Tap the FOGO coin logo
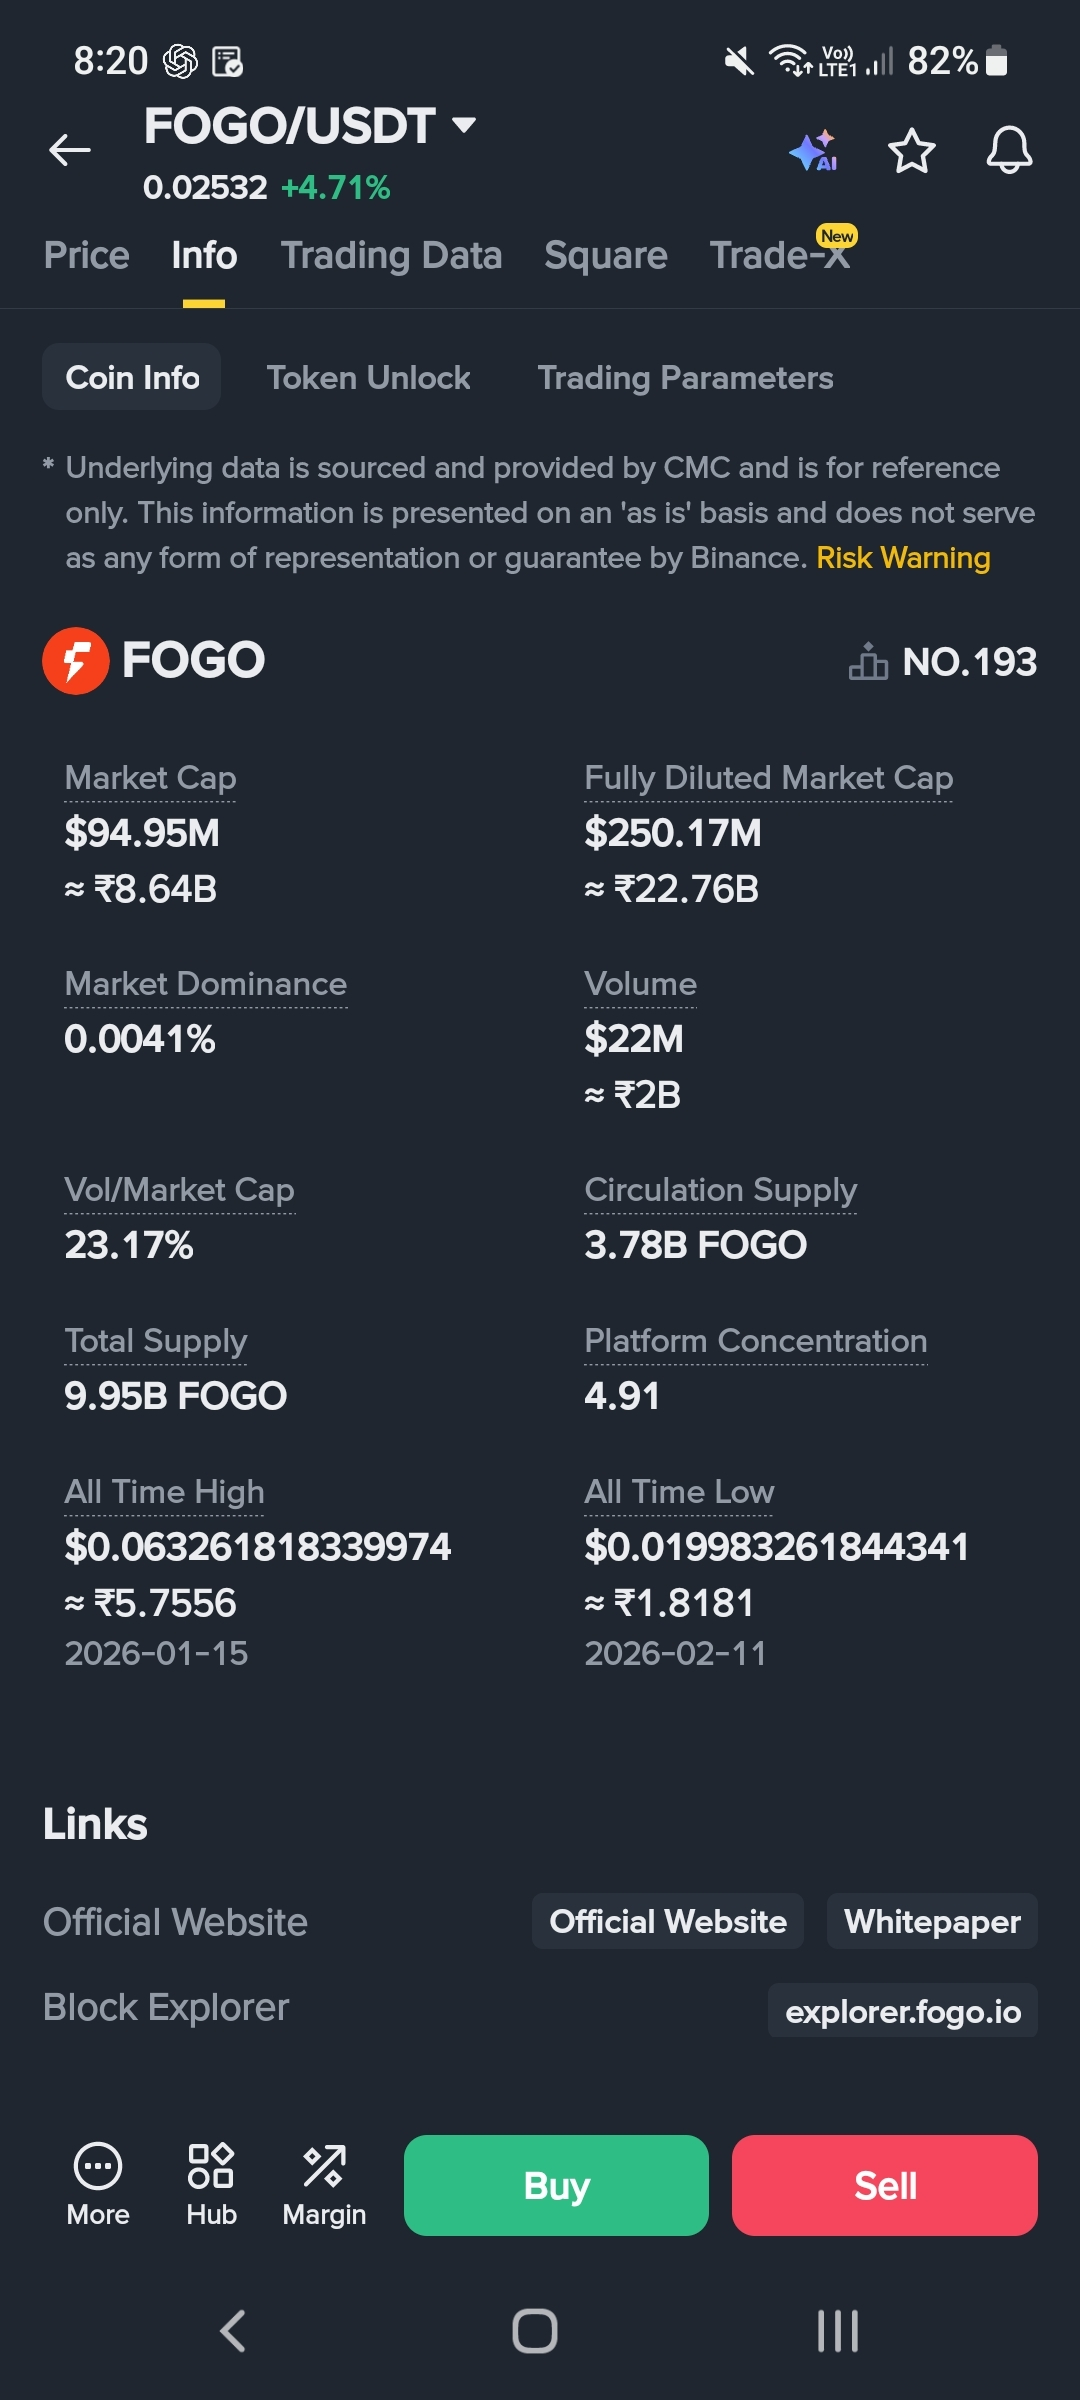 pyautogui.click(x=76, y=661)
